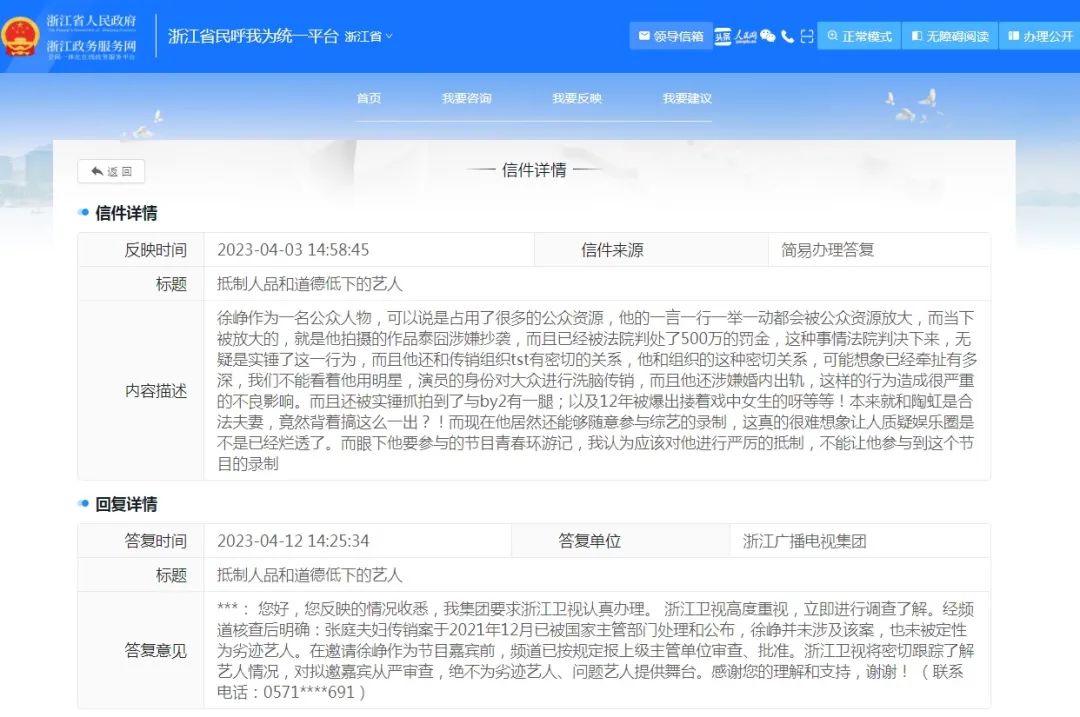Click the back arrow icon beside 返回
Image resolution: width=1080 pixels, height=717 pixels.
pos(97,172)
